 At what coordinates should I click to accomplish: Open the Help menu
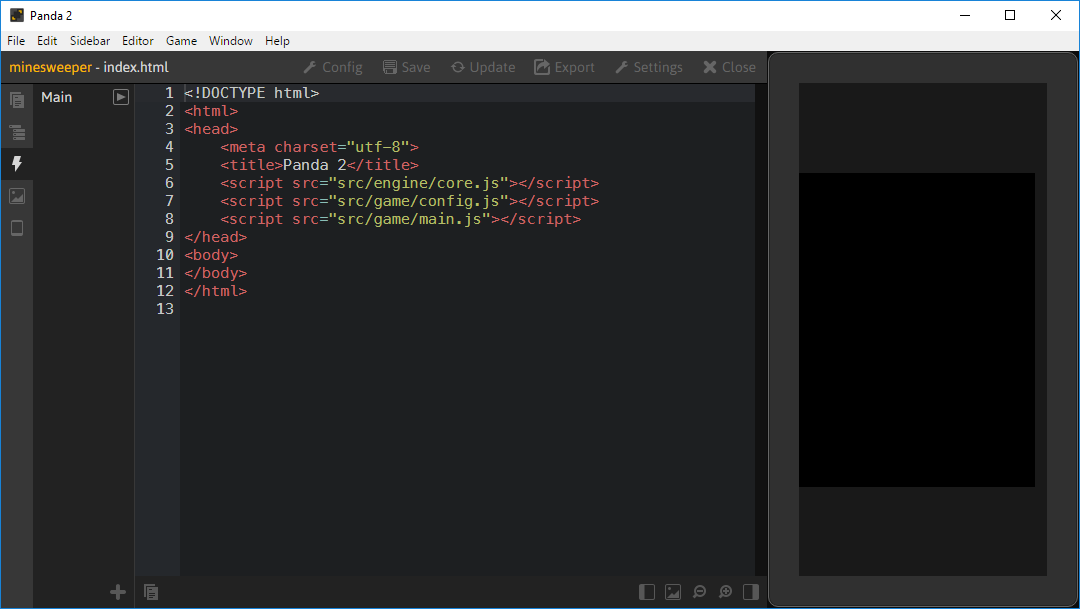[x=277, y=41]
